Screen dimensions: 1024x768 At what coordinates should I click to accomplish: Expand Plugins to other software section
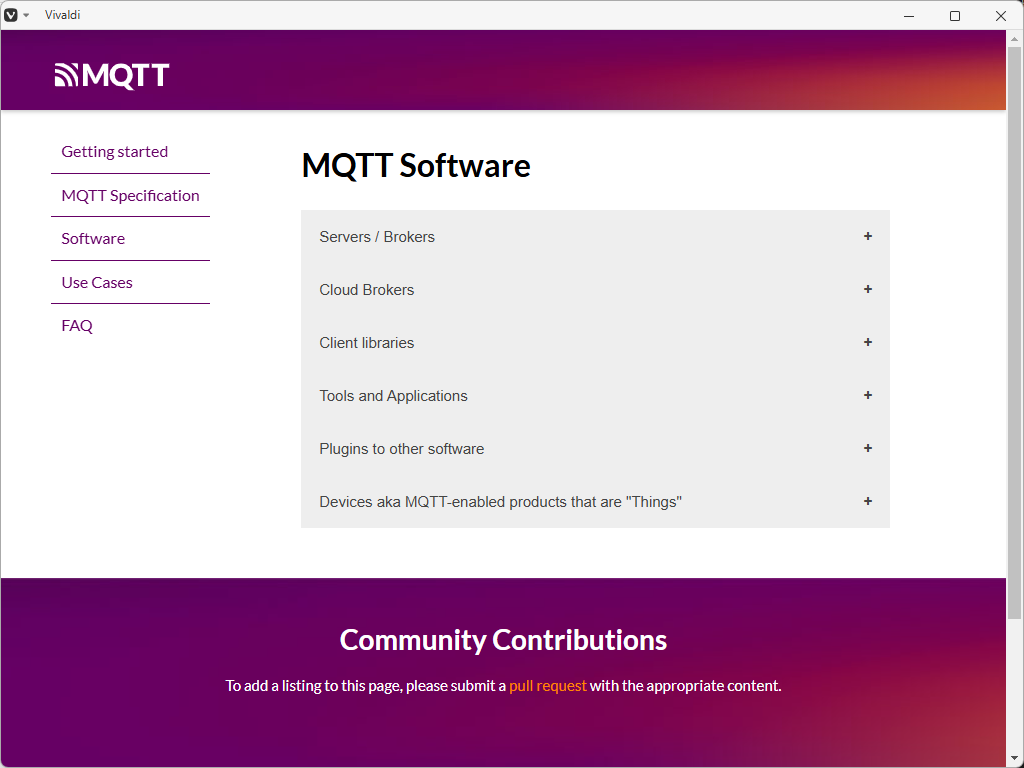tap(595, 448)
